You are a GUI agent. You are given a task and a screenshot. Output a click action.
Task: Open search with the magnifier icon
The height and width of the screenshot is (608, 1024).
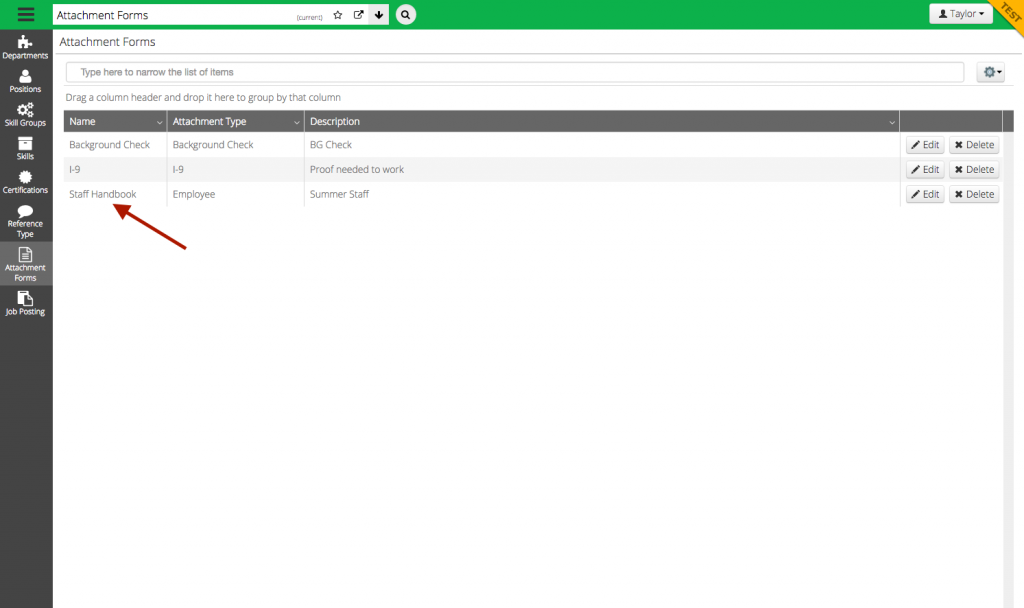click(405, 14)
